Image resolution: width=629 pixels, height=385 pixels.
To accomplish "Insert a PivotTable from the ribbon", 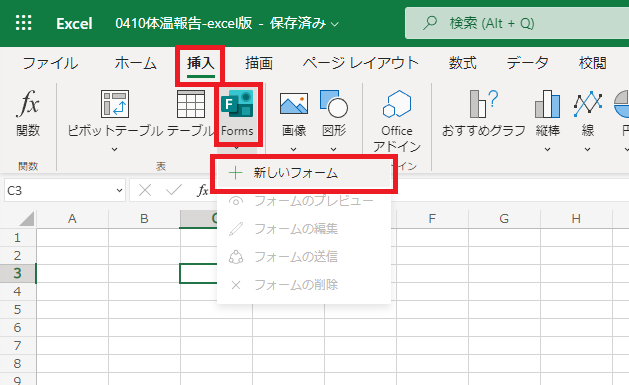I will (115, 104).
